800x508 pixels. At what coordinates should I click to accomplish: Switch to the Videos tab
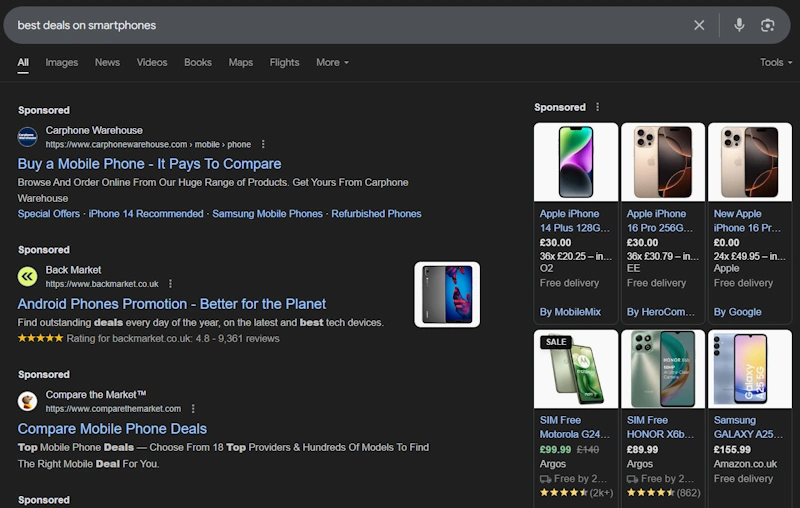tap(152, 62)
